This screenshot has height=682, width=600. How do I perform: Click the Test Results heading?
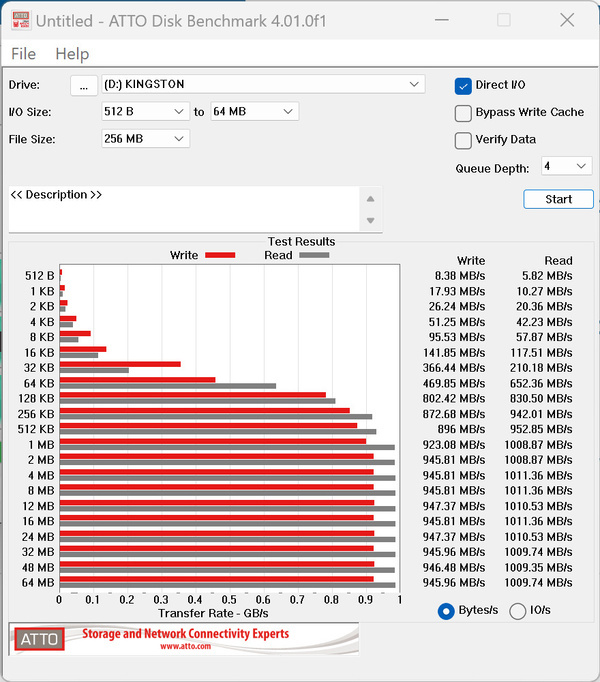301,241
